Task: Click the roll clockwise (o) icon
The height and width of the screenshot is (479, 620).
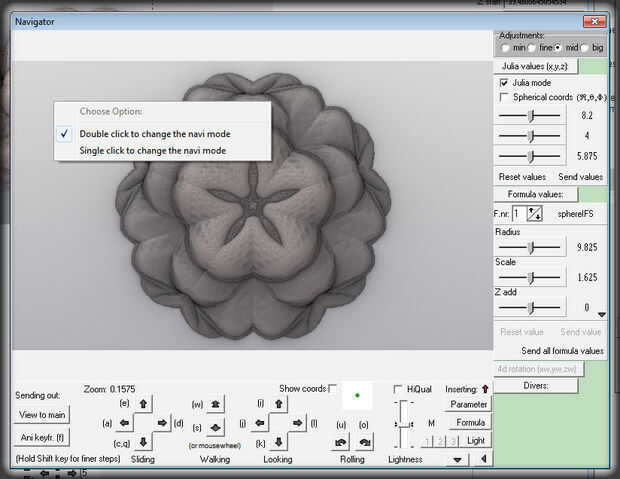Action: (364, 441)
